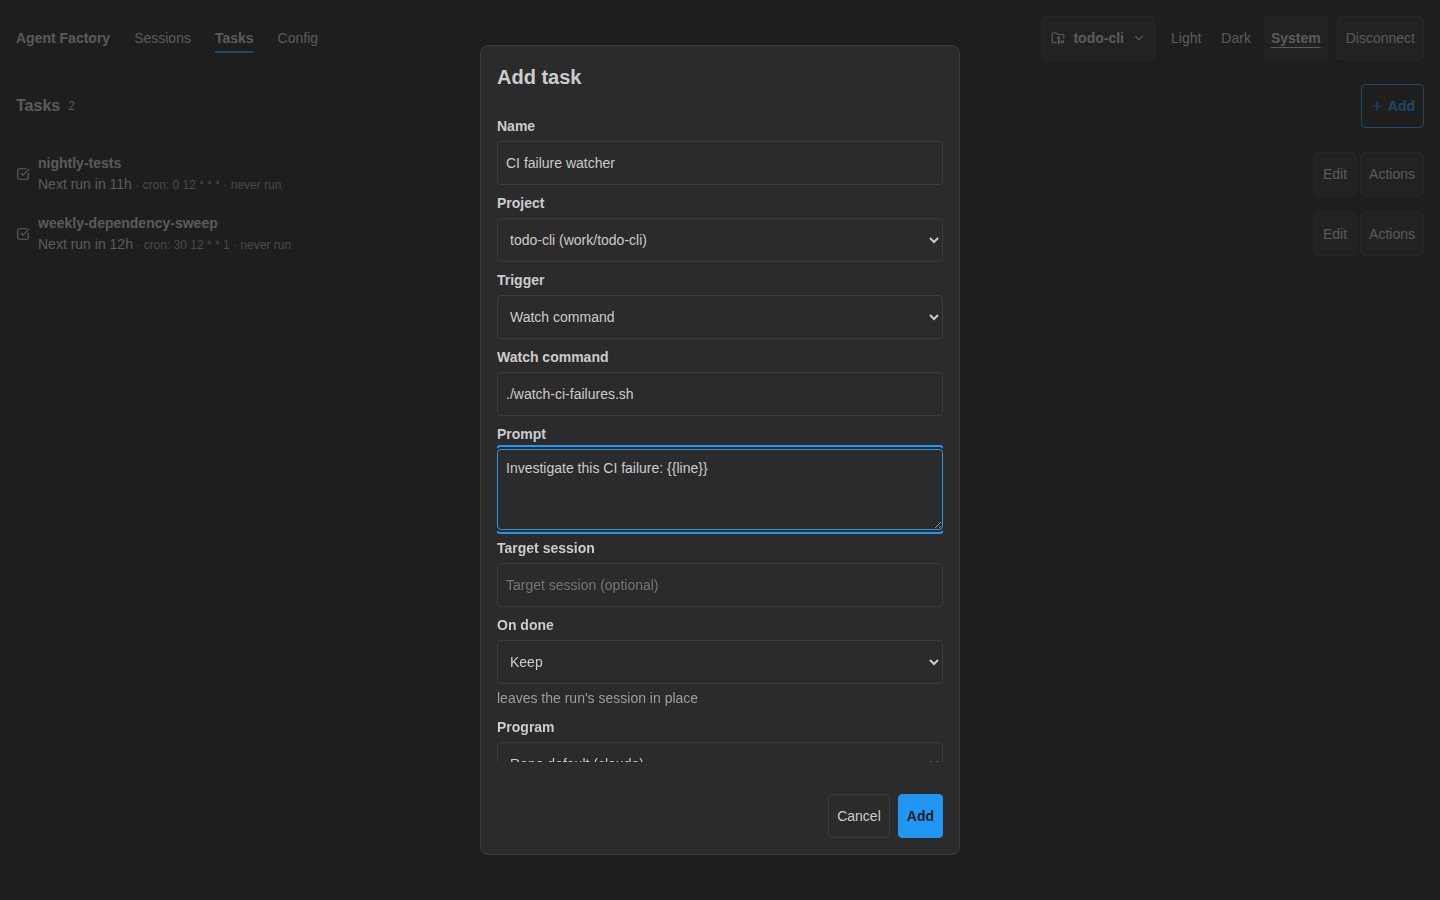Click the + Add task button in header
The width and height of the screenshot is (1440, 900).
pyautogui.click(x=1392, y=106)
